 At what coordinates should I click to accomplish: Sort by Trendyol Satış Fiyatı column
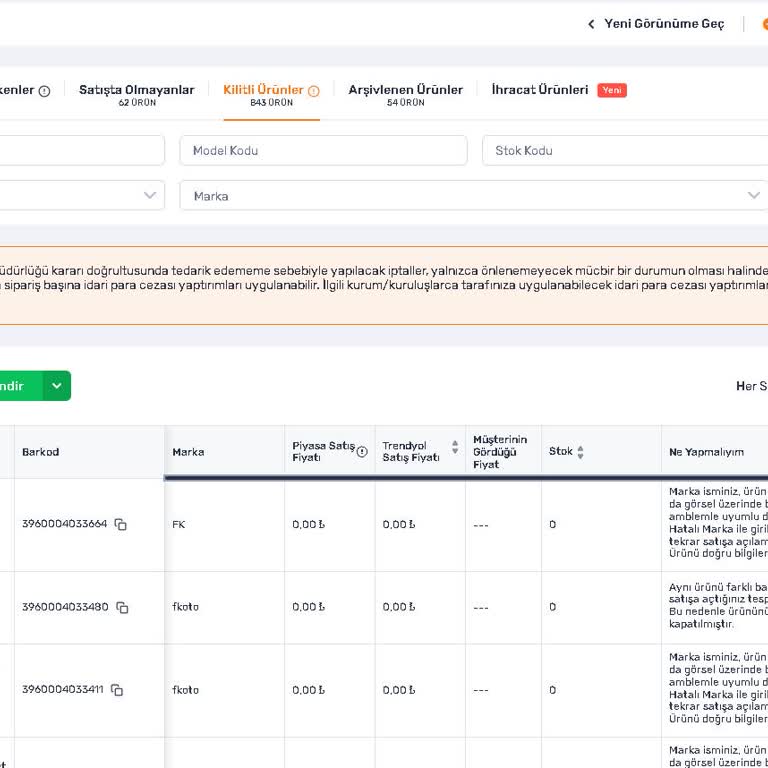point(455,447)
